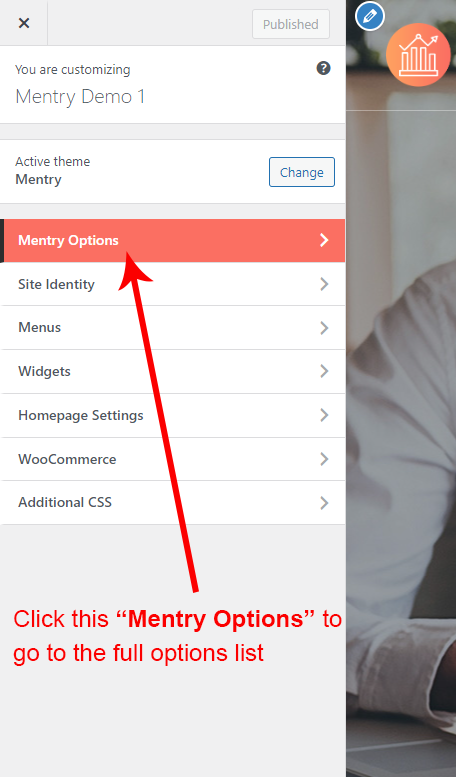This screenshot has width=456, height=777.
Task: Open the Additional CSS section
Action: pyautogui.click(x=172, y=502)
